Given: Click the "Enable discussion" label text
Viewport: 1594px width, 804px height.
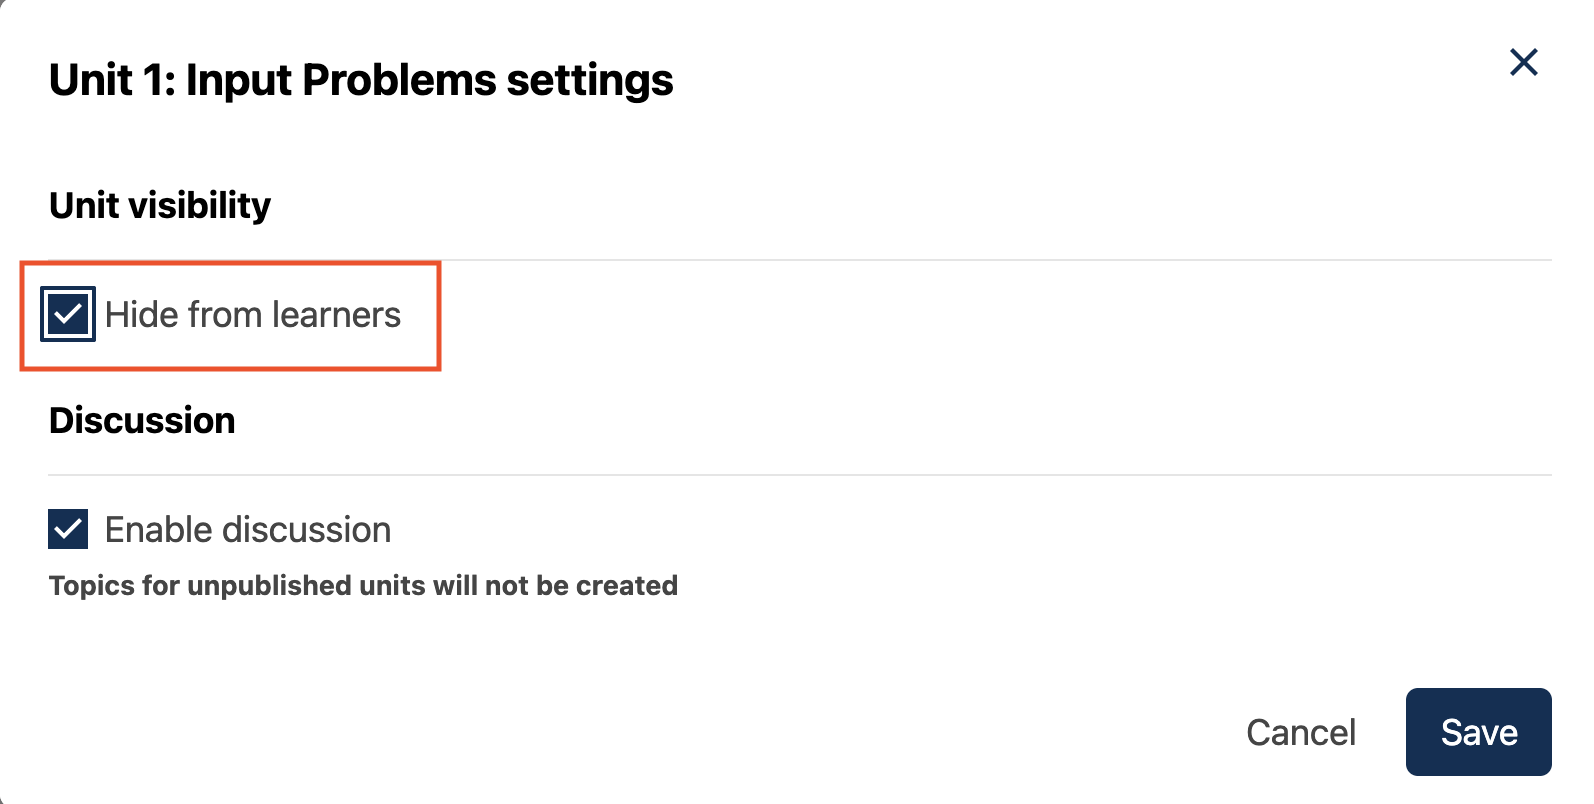Looking at the screenshot, I should point(248,530).
